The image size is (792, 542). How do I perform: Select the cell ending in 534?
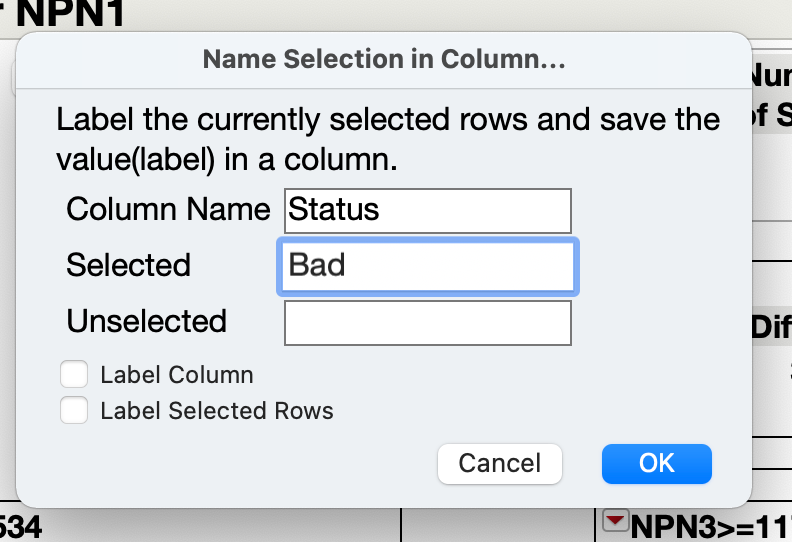click(20, 527)
